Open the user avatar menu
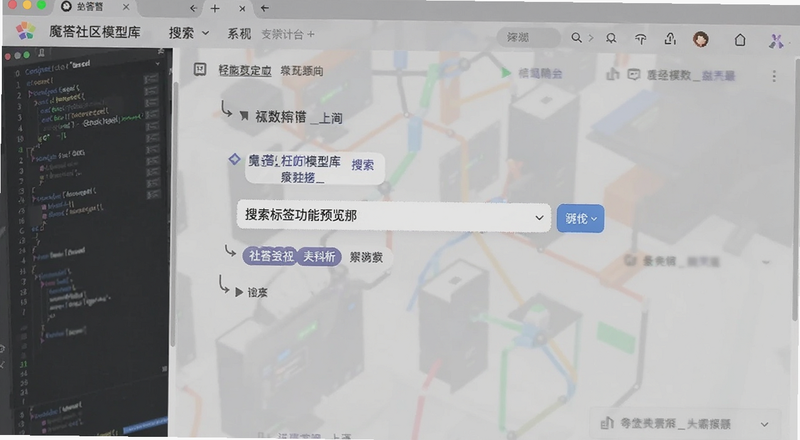This screenshot has width=800, height=440. point(701,39)
